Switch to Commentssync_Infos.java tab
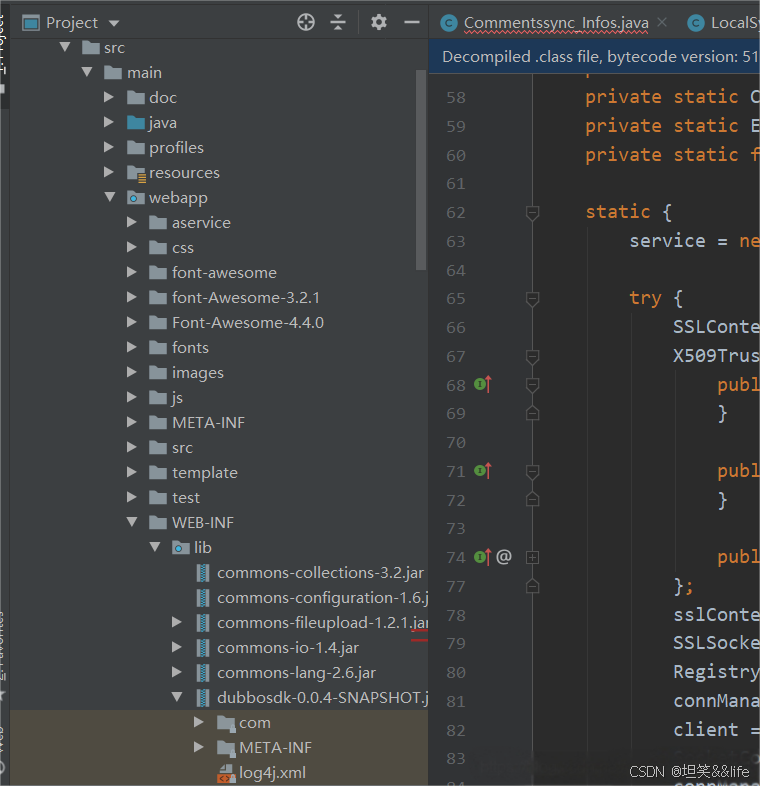The image size is (760, 786). click(555, 23)
